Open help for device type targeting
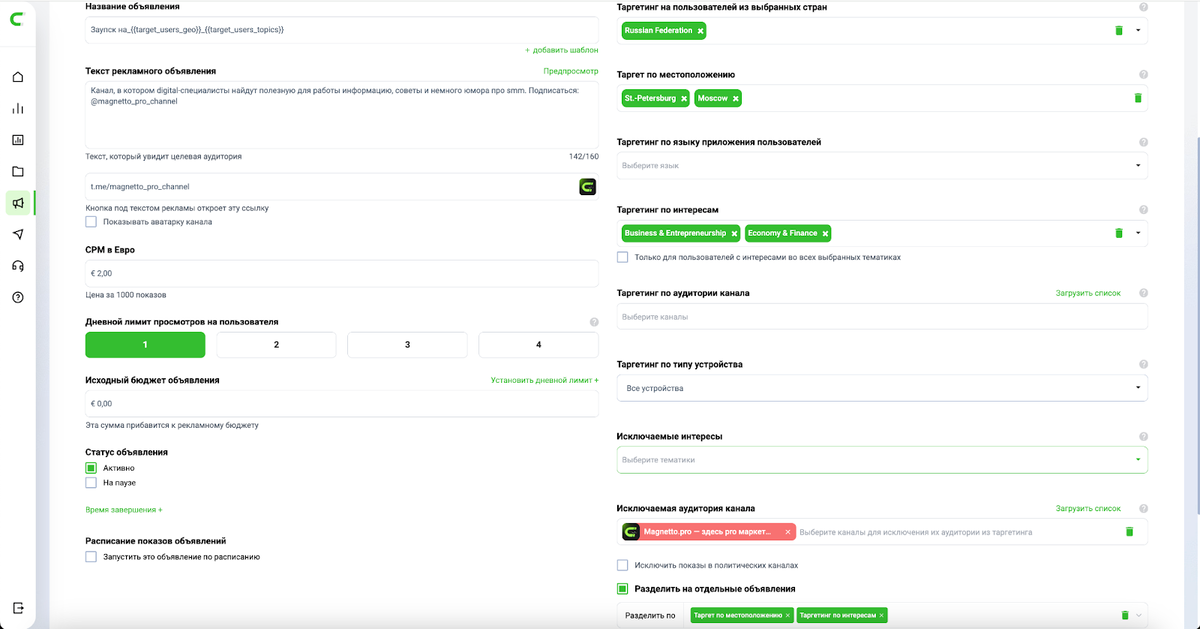 (x=1143, y=365)
